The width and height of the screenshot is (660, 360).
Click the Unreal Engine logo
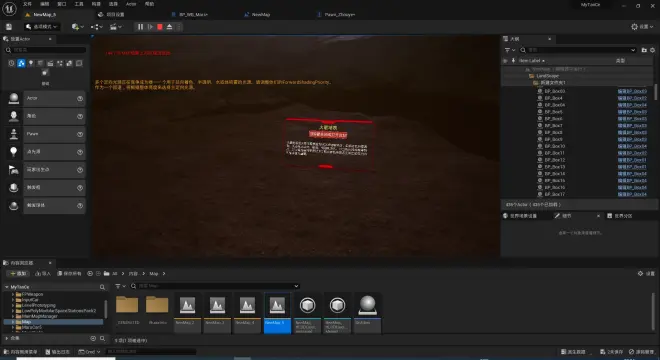(9, 8)
